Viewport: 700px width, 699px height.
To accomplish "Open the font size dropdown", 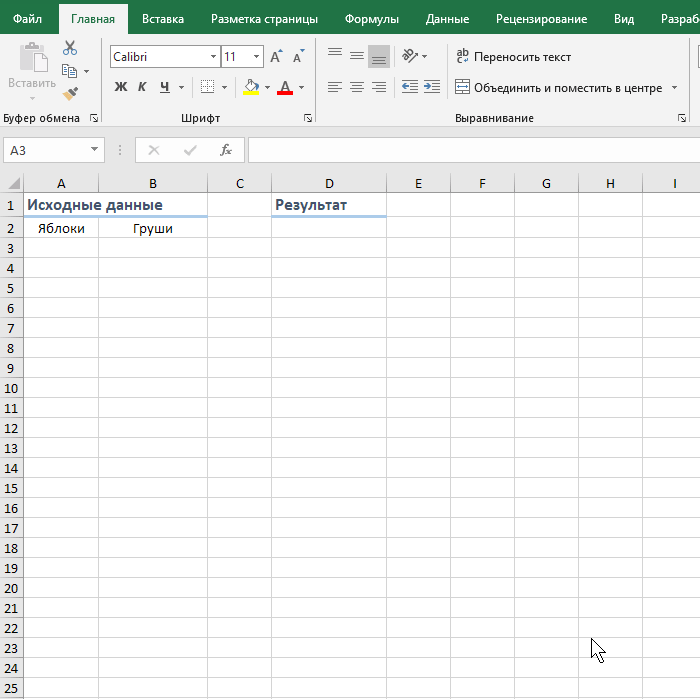I will (x=257, y=57).
